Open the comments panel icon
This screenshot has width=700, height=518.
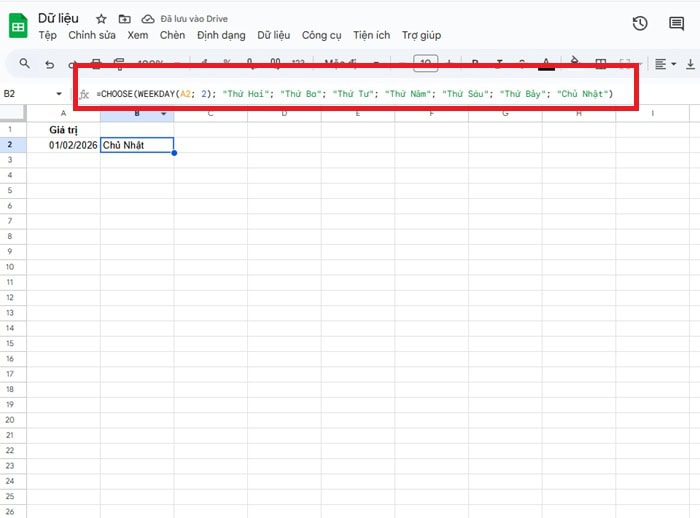click(x=677, y=24)
